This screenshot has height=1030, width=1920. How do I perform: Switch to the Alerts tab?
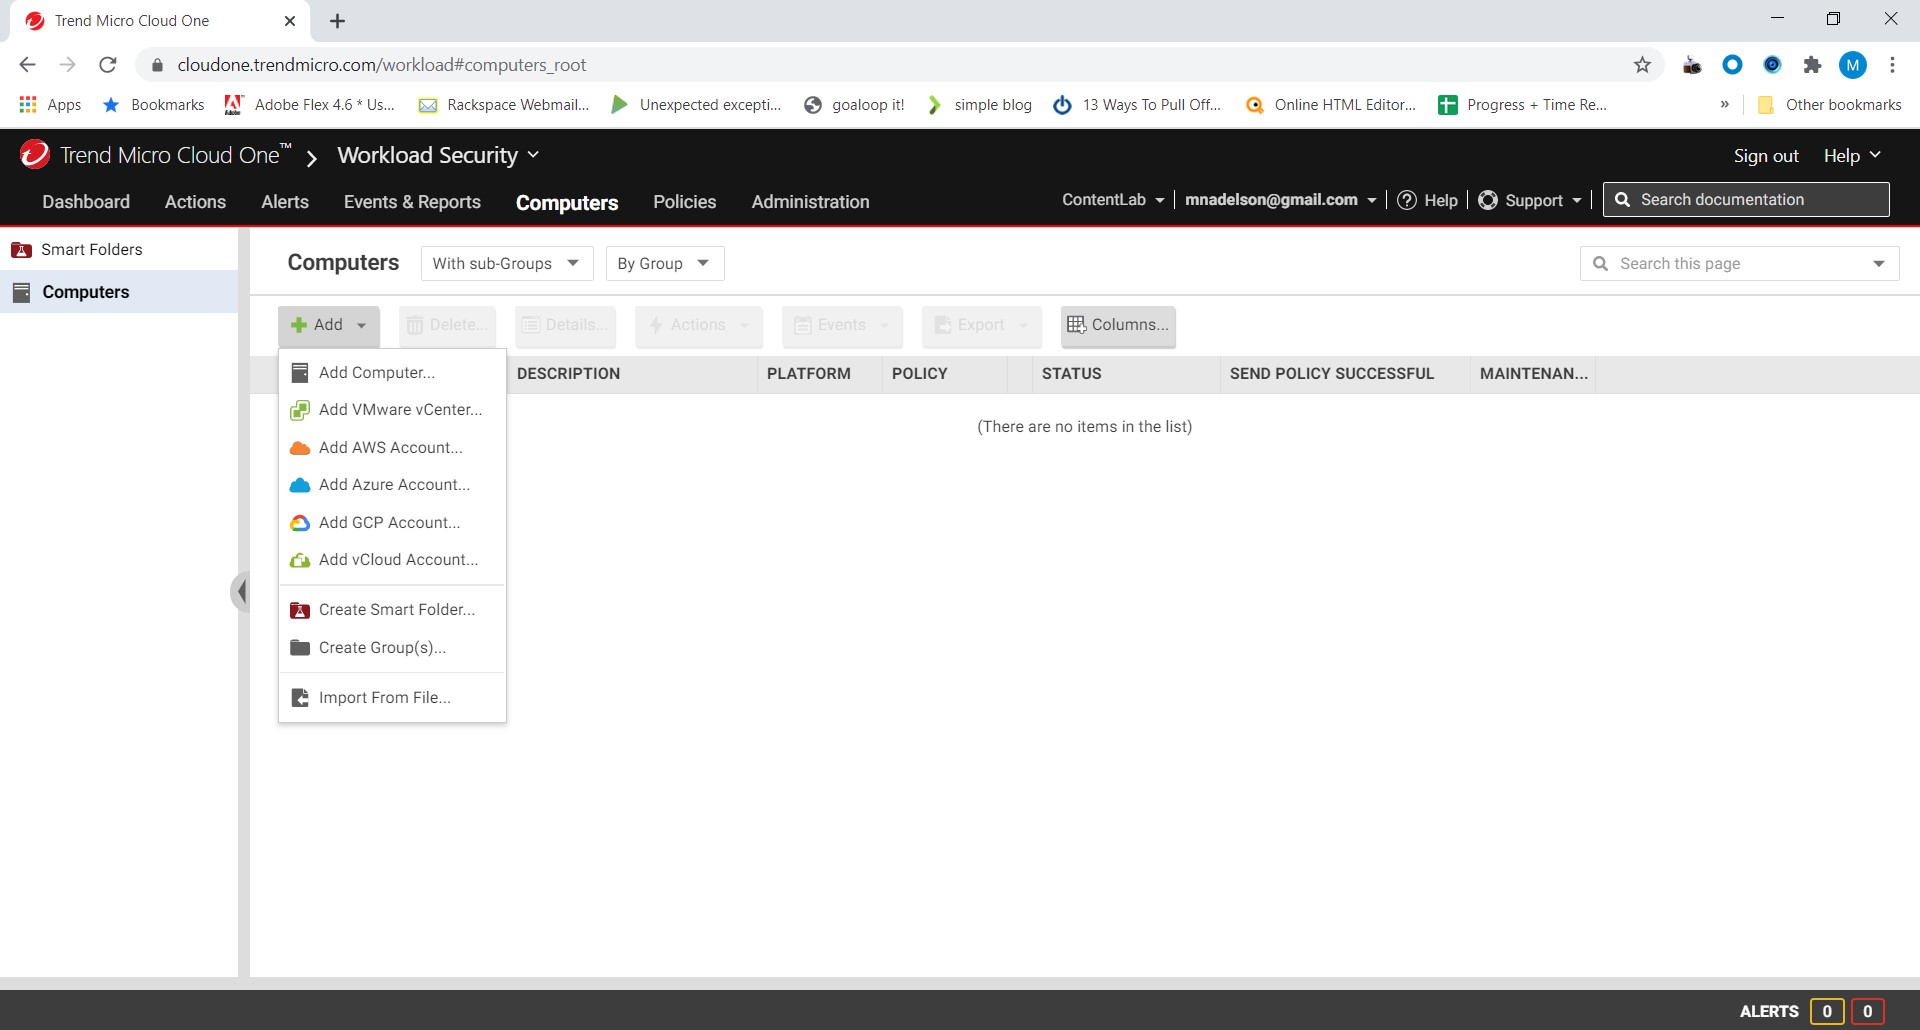285,202
